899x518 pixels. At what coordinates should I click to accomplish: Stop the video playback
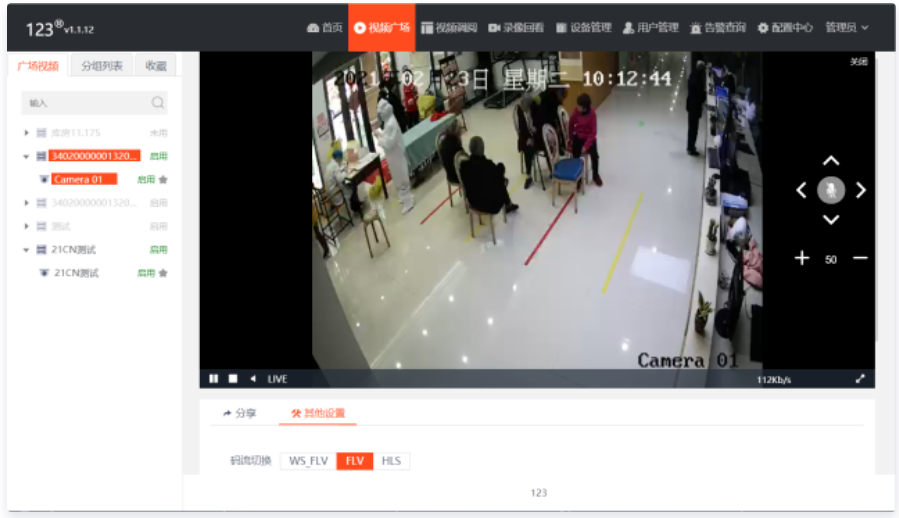pos(233,379)
